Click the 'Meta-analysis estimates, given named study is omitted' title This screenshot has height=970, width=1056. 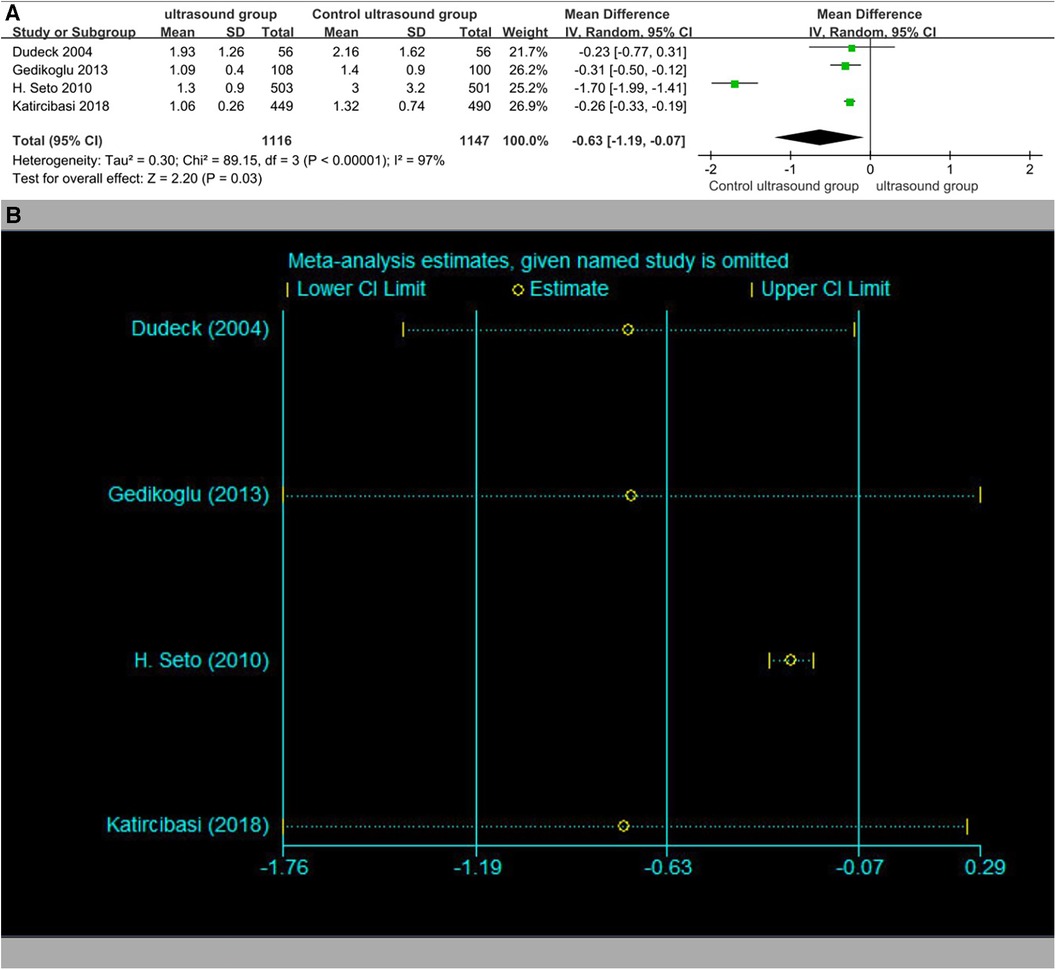tap(538, 261)
